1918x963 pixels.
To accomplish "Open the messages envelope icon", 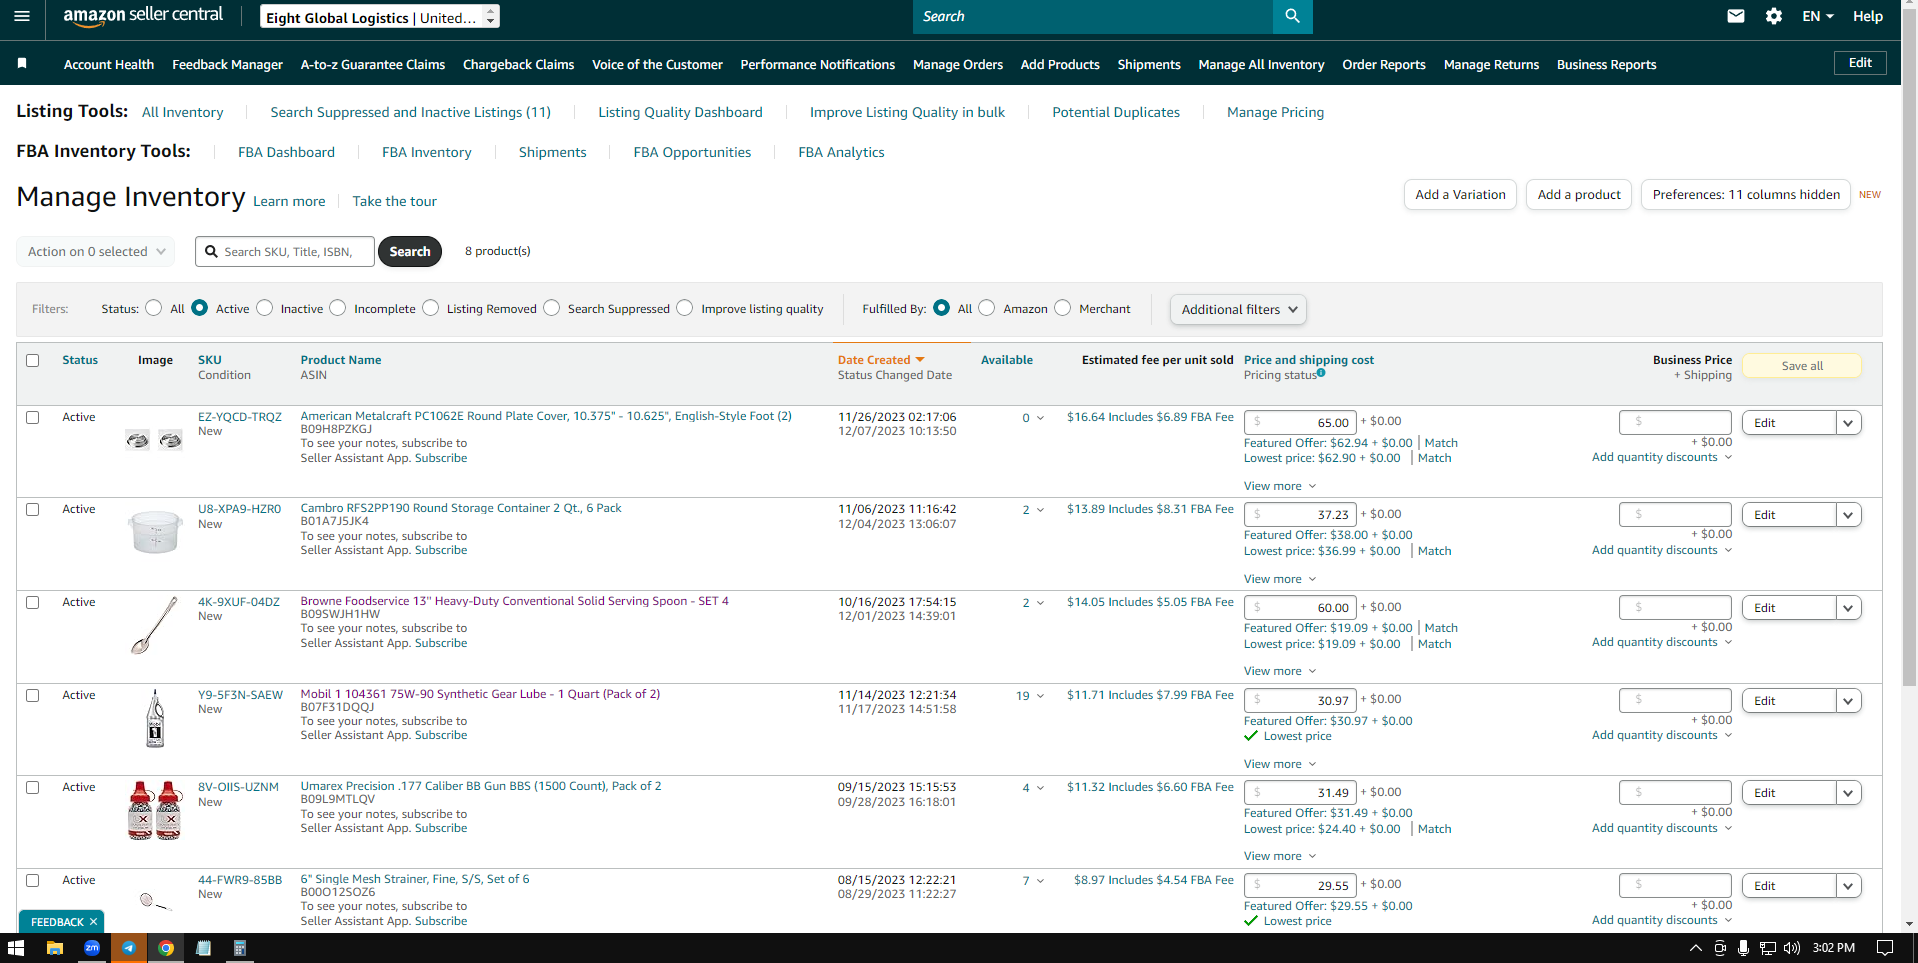I will point(1736,16).
